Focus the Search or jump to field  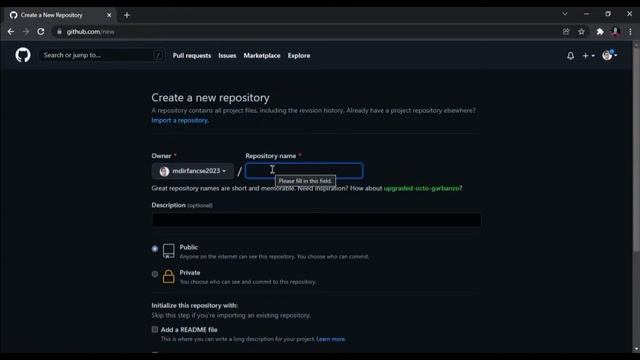pos(101,55)
